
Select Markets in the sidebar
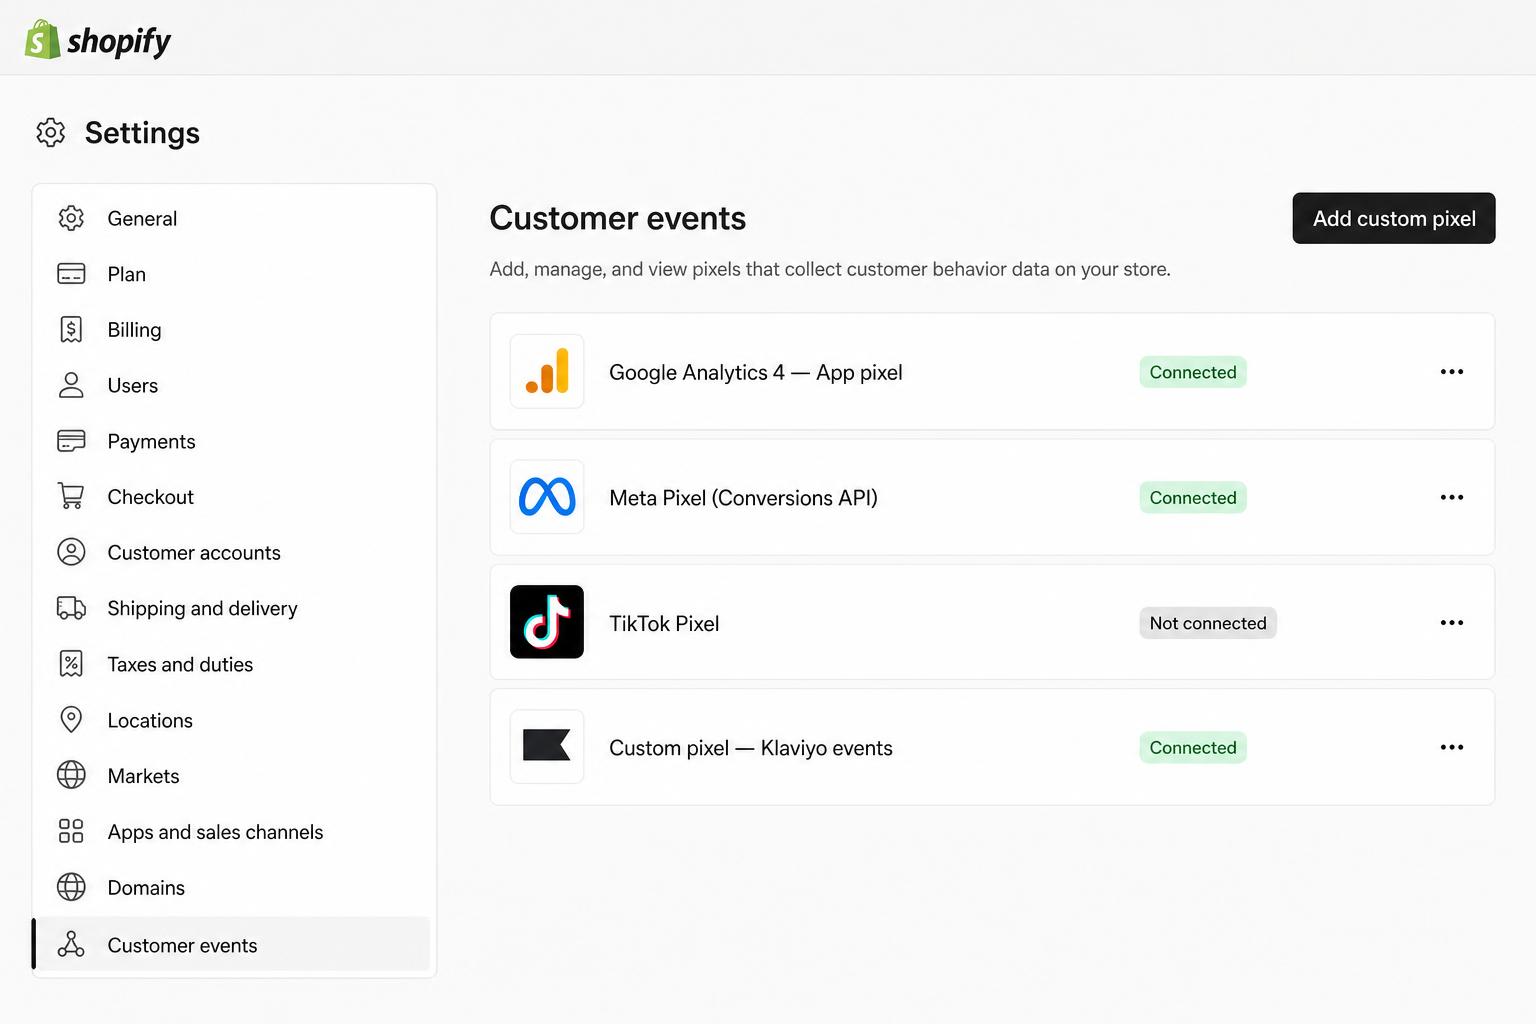[234, 775]
